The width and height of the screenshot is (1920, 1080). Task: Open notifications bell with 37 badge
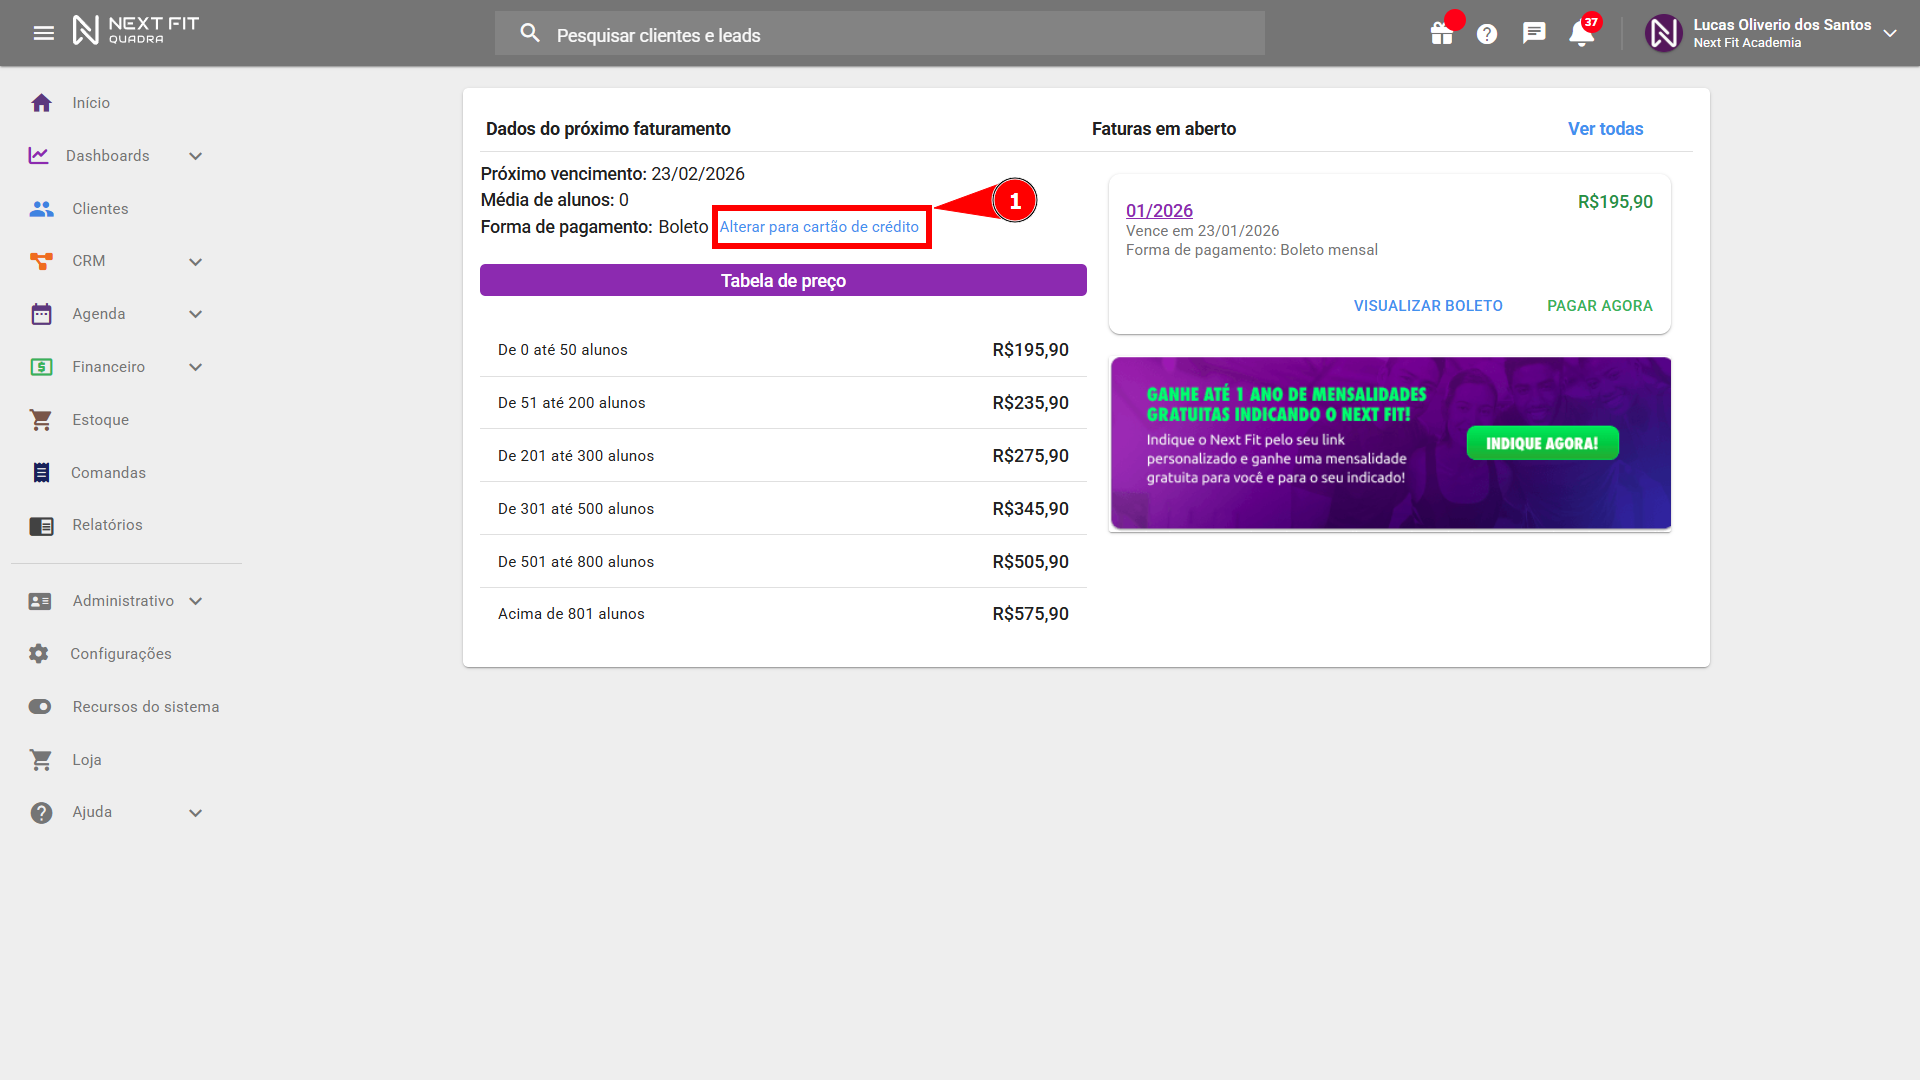click(1581, 34)
